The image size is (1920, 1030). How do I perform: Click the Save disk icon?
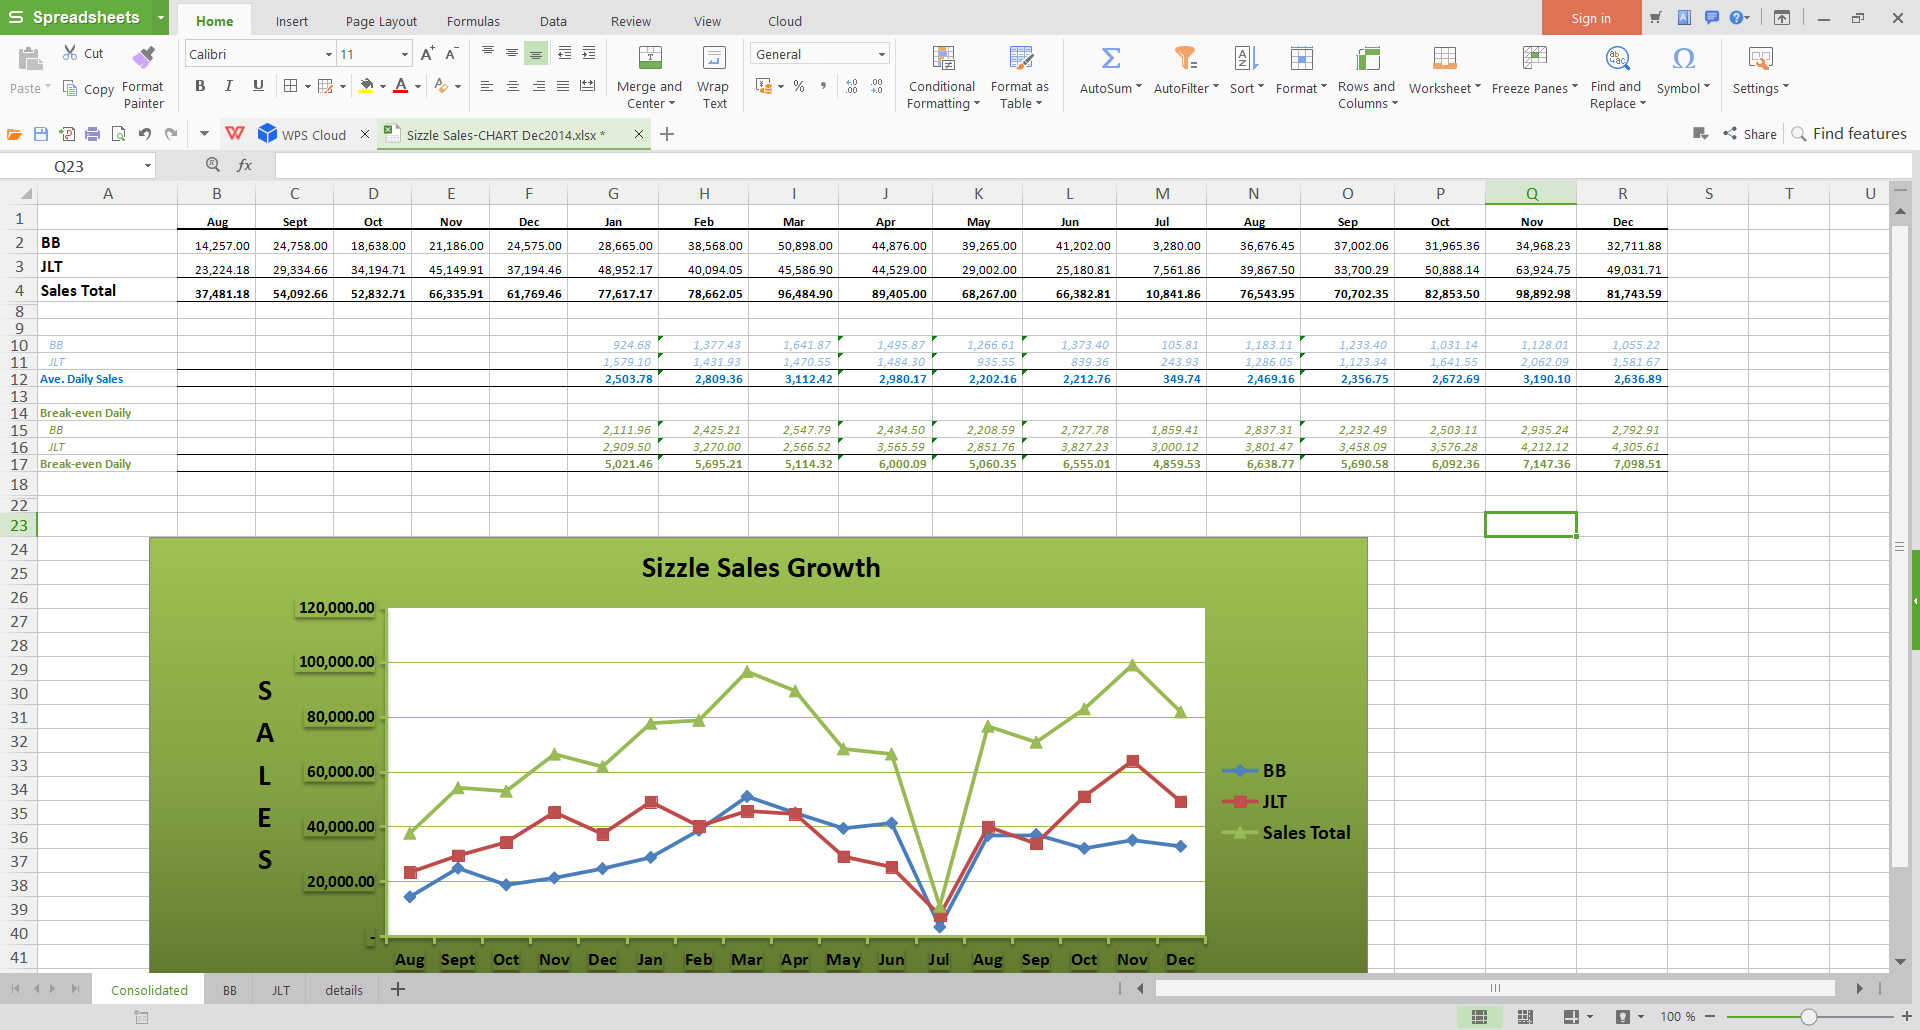41,134
